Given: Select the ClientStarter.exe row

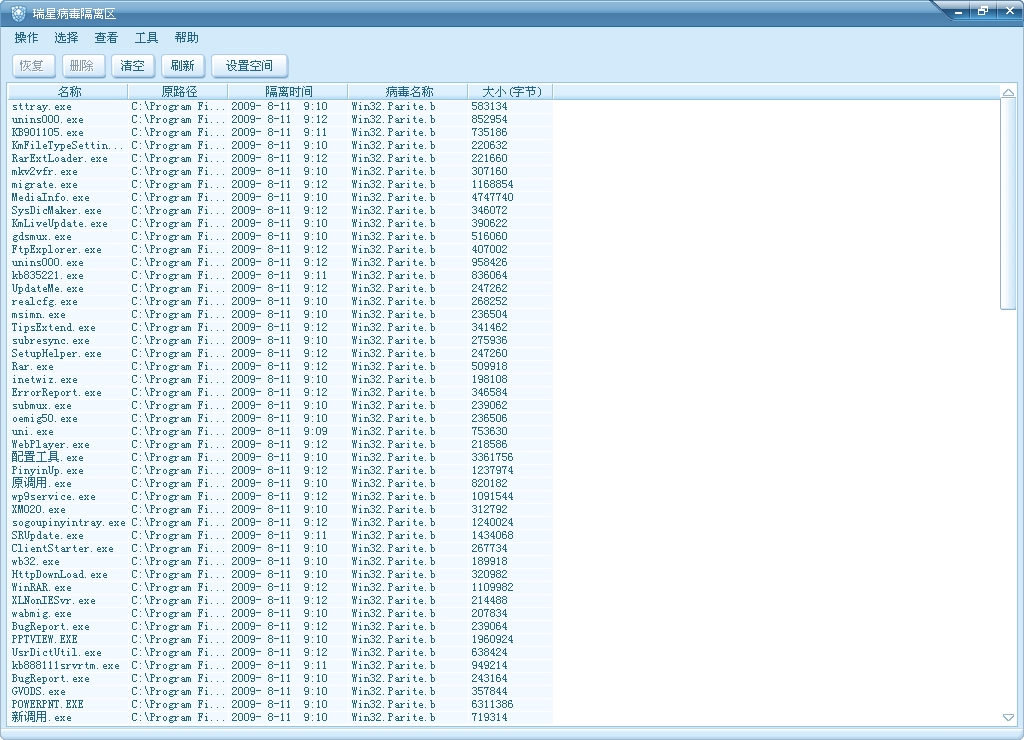Looking at the screenshot, I should pyautogui.click(x=281, y=549).
